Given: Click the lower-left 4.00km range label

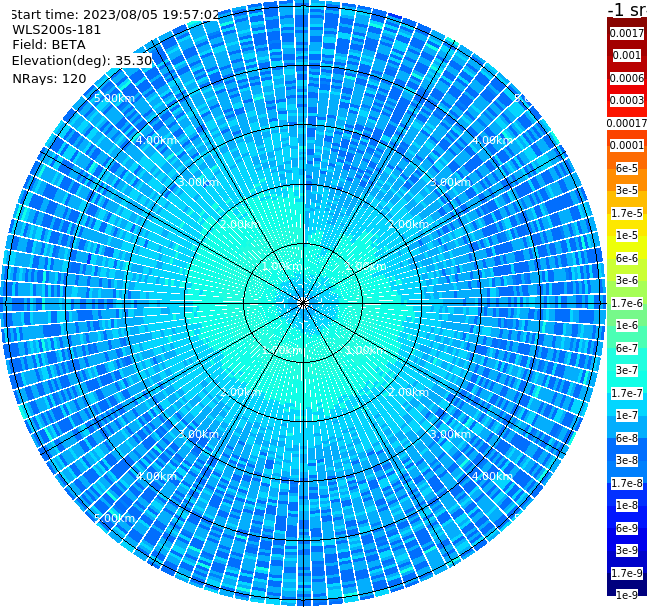Looking at the screenshot, I should (x=156, y=476).
